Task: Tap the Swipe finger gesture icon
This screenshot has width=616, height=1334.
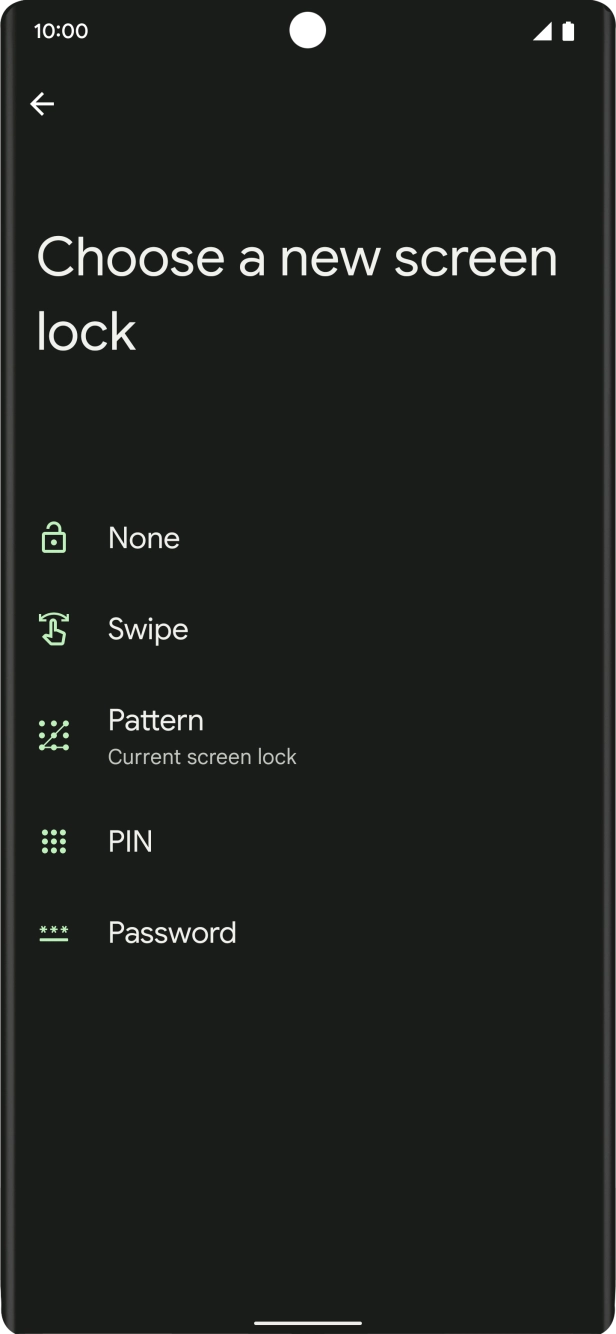Action: point(53,629)
